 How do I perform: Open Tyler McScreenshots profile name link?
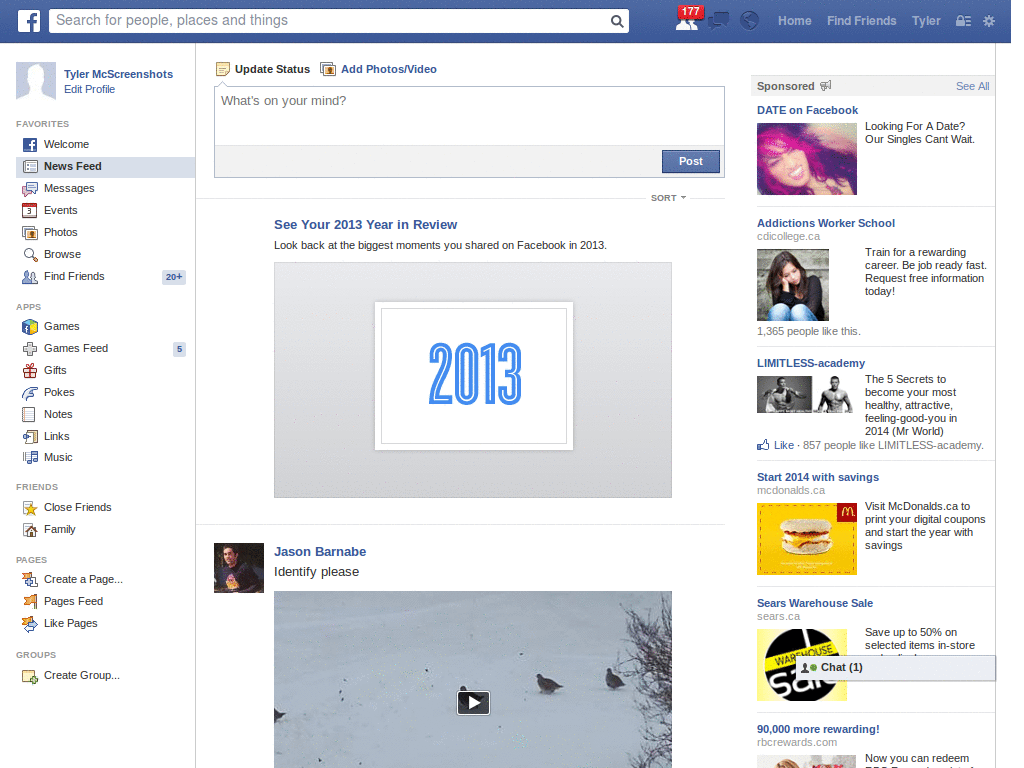(118, 74)
